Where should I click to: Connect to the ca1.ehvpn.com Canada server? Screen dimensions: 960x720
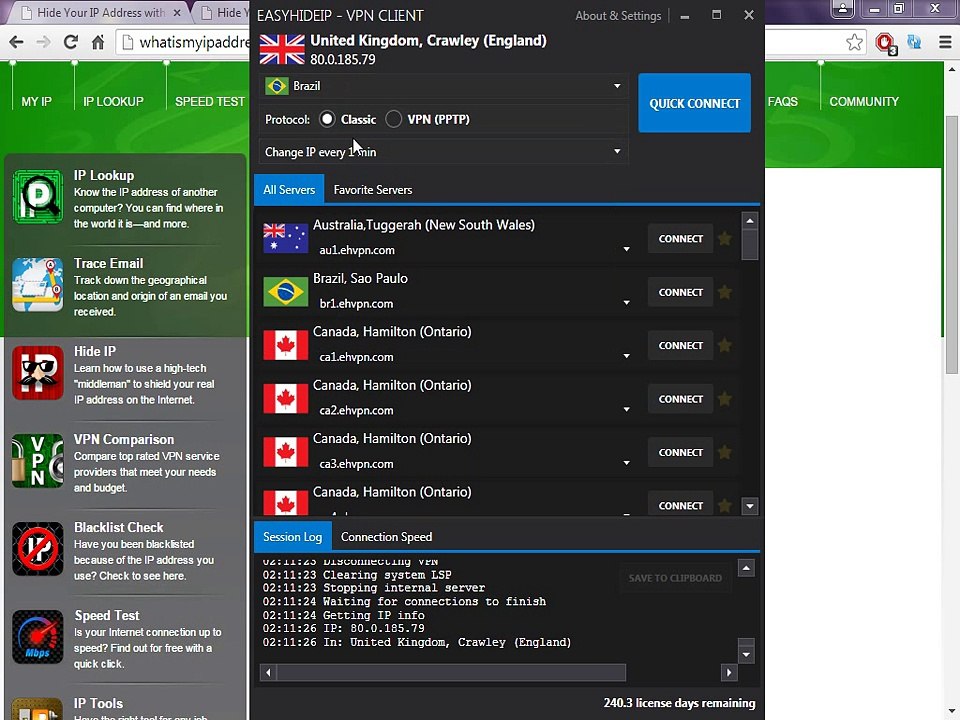point(680,346)
